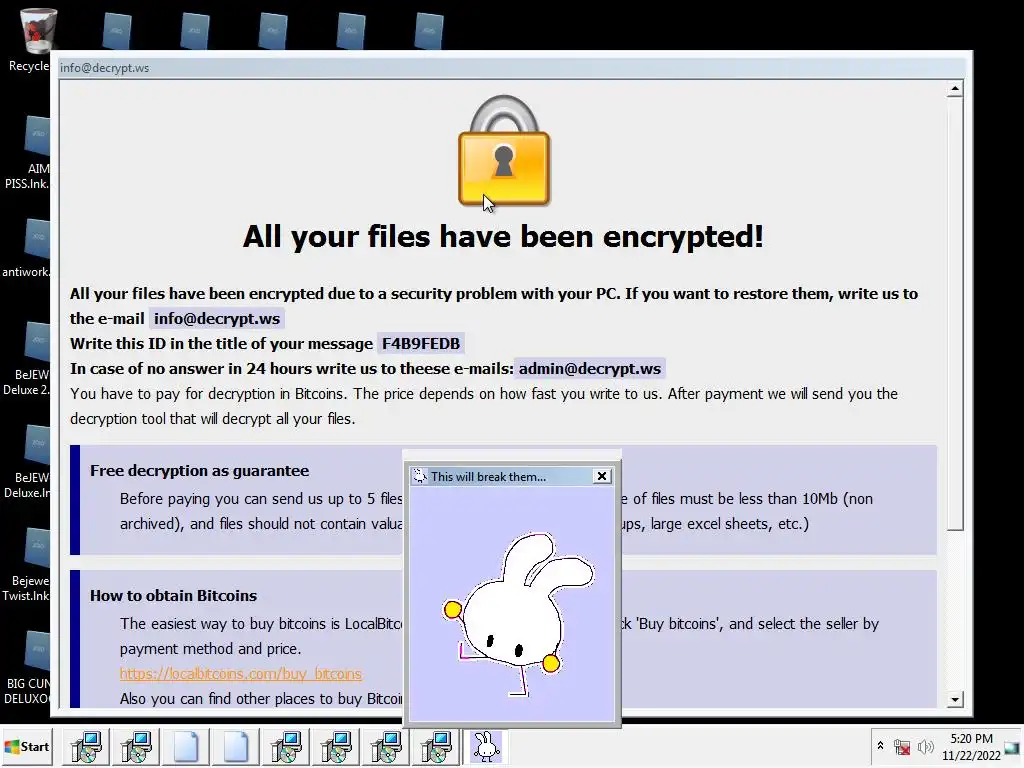Open the Recycle Bin desktop icon
The width and height of the screenshot is (1024, 768).
pos(29,38)
